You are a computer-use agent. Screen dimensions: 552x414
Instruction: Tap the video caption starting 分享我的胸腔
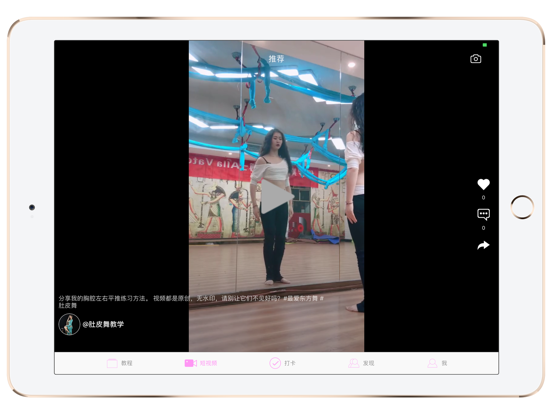click(x=191, y=302)
